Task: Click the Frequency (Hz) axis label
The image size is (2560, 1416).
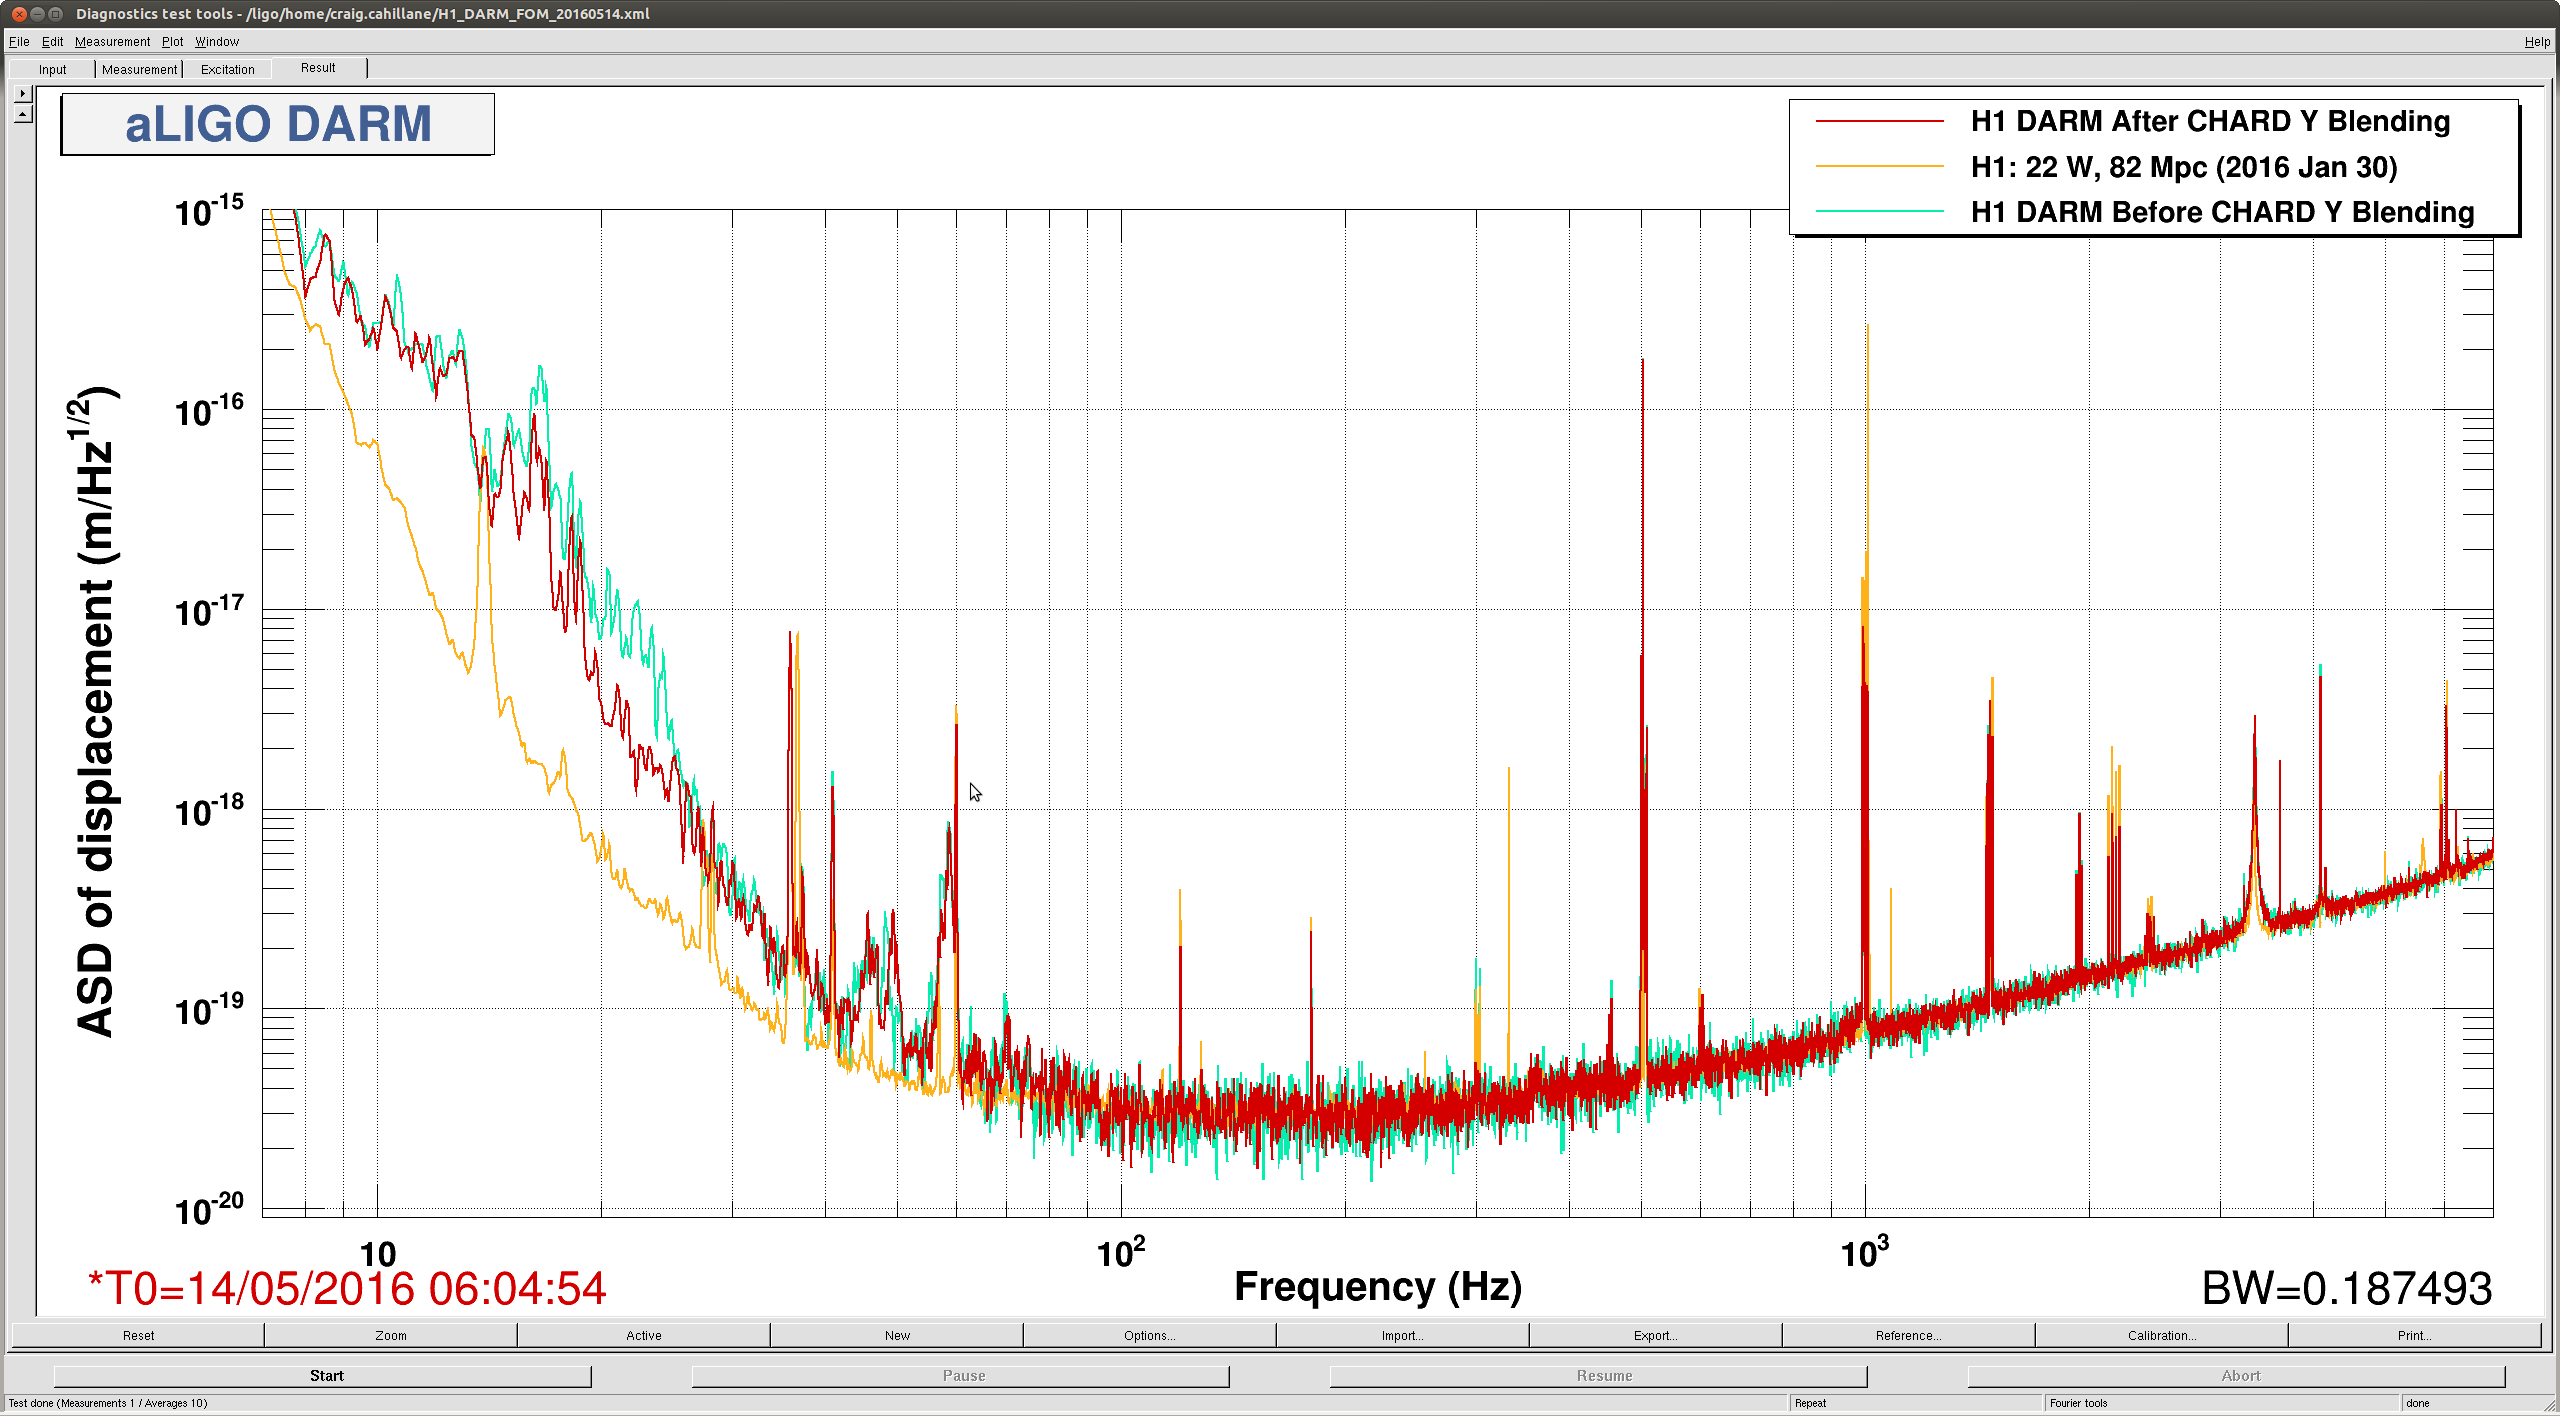Action: pos(1378,1286)
